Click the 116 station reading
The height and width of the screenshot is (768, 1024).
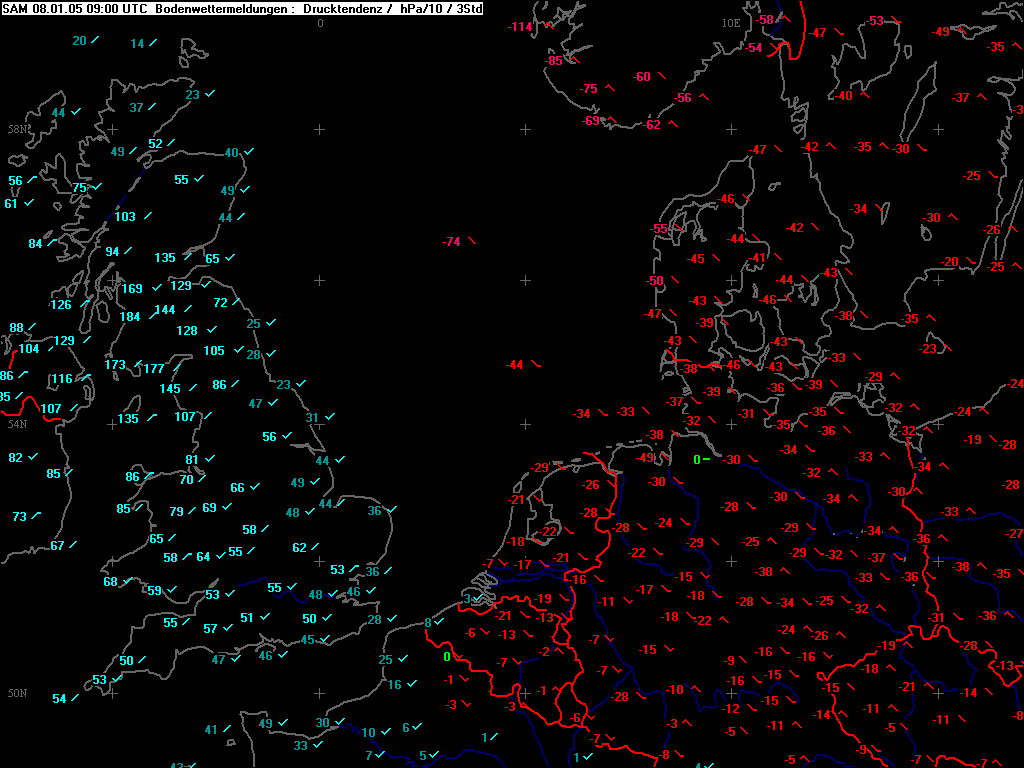click(62, 379)
